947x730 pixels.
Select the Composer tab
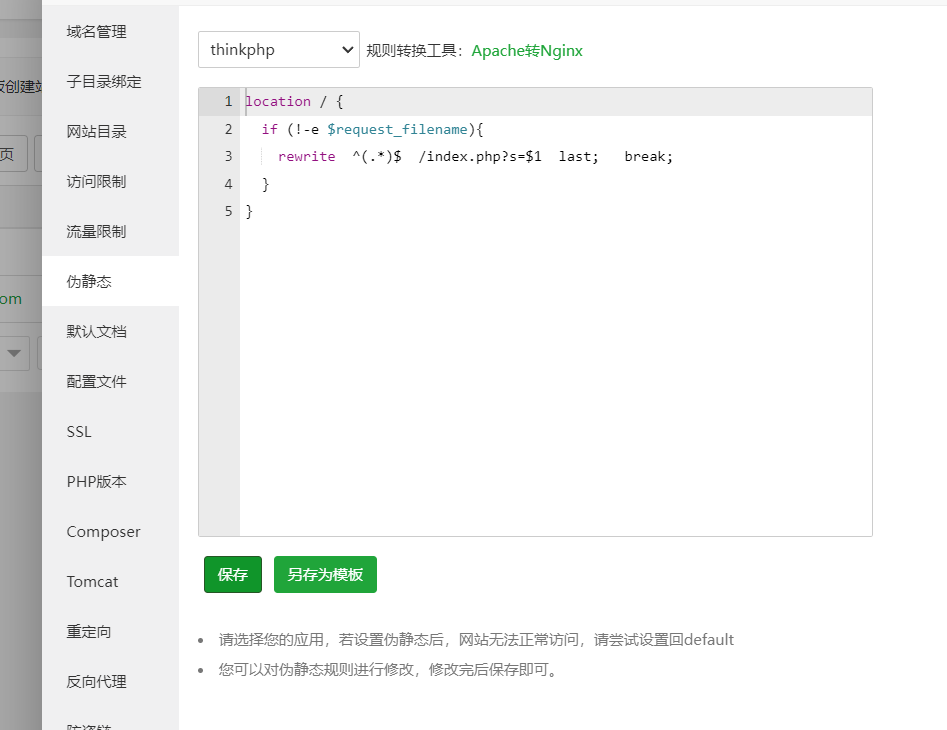click(x=103, y=532)
